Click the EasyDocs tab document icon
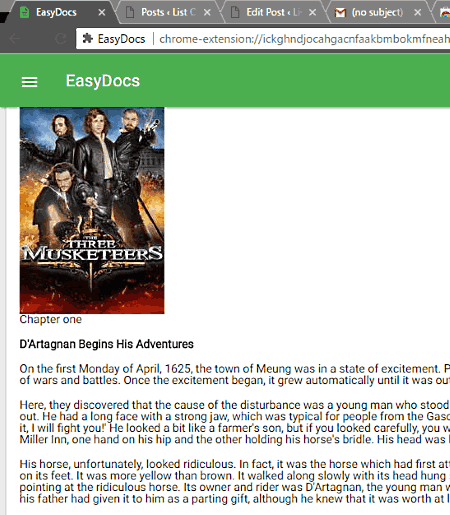 click(24, 12)
